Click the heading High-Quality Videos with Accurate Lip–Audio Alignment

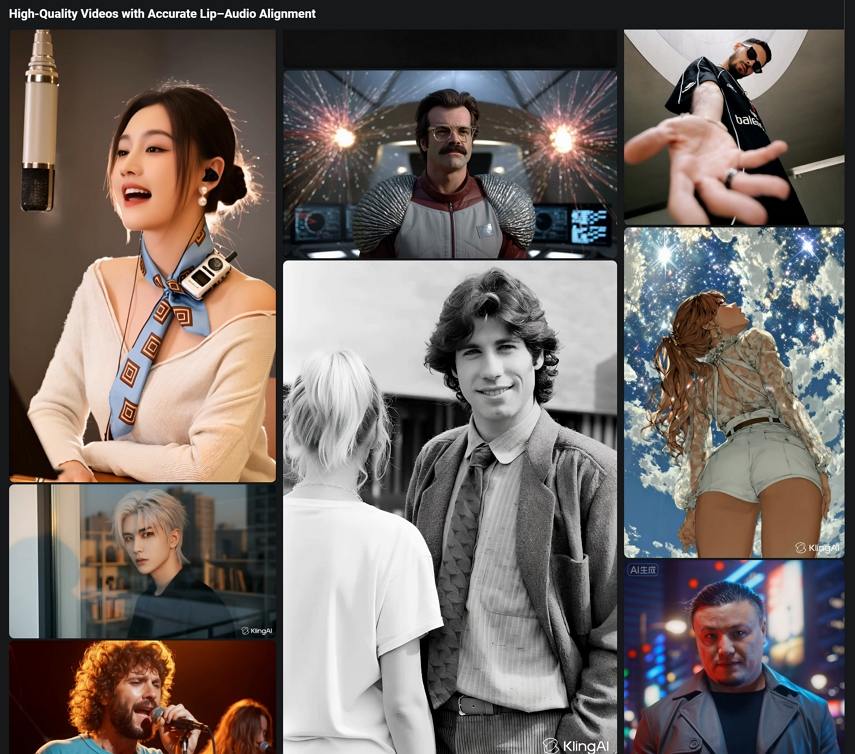162,14
